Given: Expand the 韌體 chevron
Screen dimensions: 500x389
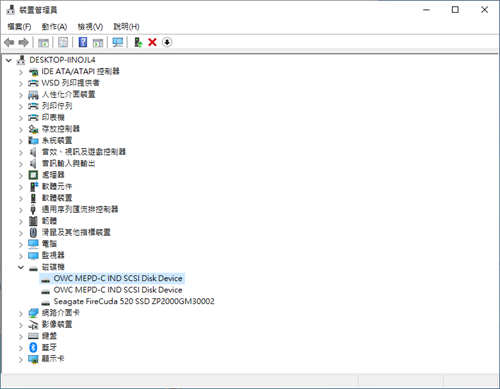Looking at the screenshot, I should click(21, 221).
